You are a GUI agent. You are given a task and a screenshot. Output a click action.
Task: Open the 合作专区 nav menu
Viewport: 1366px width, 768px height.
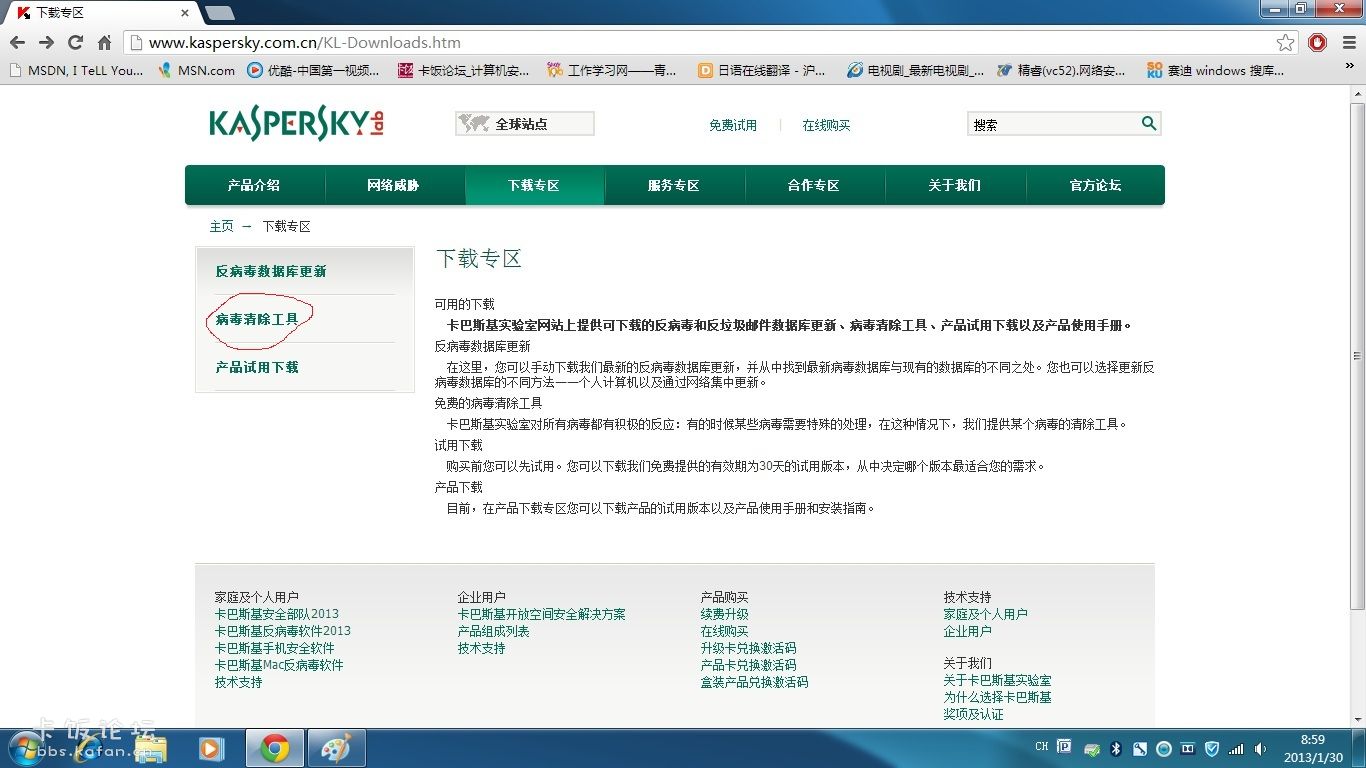[x=815, y=185]
